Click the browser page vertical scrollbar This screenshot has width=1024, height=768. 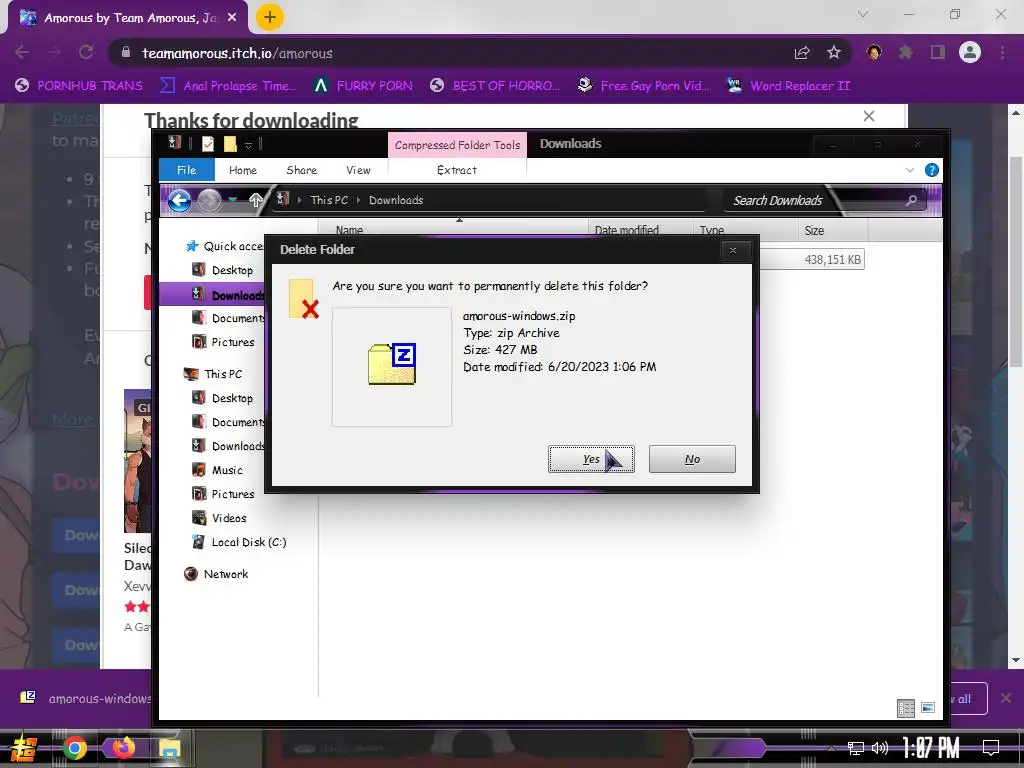coord(1016,261)
